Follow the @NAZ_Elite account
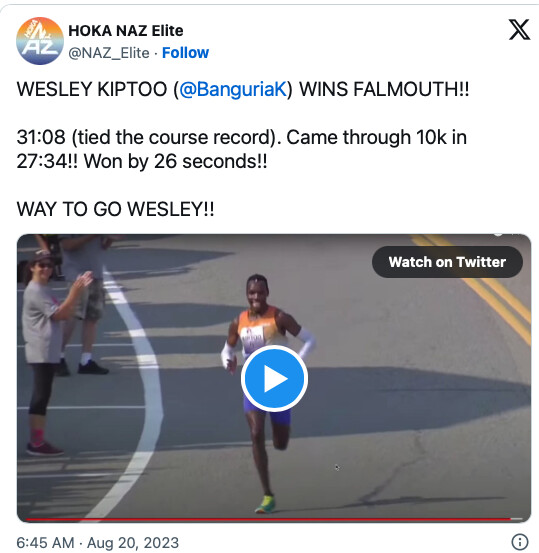 click(185, 53)
